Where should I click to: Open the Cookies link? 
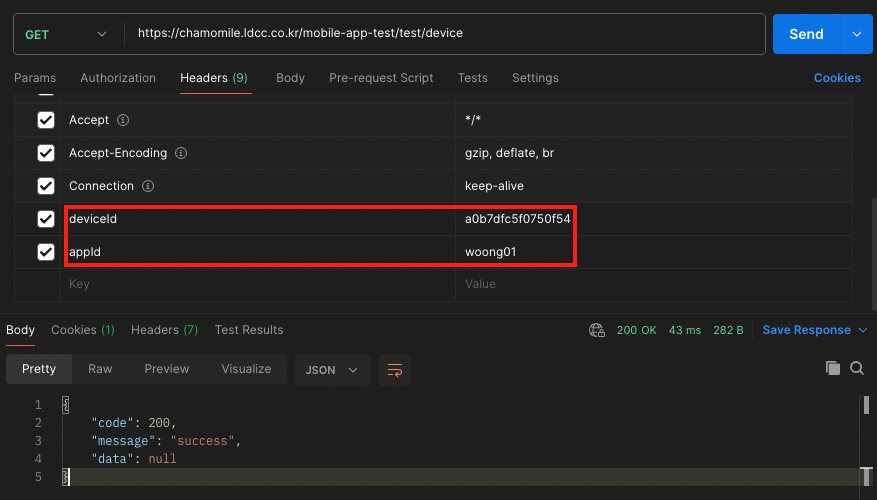coord(837,78)
